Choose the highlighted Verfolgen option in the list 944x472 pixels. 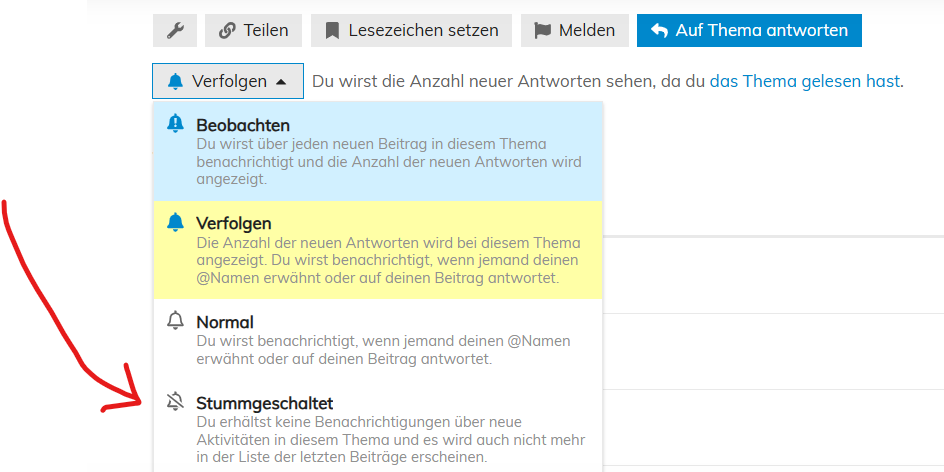(x=377, y=250)
